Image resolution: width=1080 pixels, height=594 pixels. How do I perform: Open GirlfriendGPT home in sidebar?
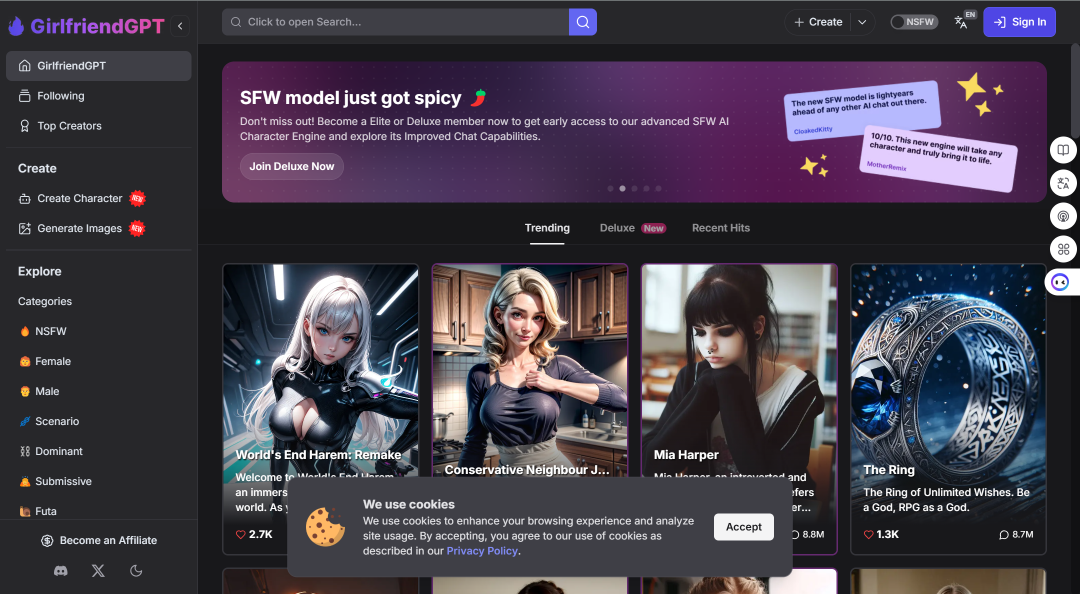(98, 65)
